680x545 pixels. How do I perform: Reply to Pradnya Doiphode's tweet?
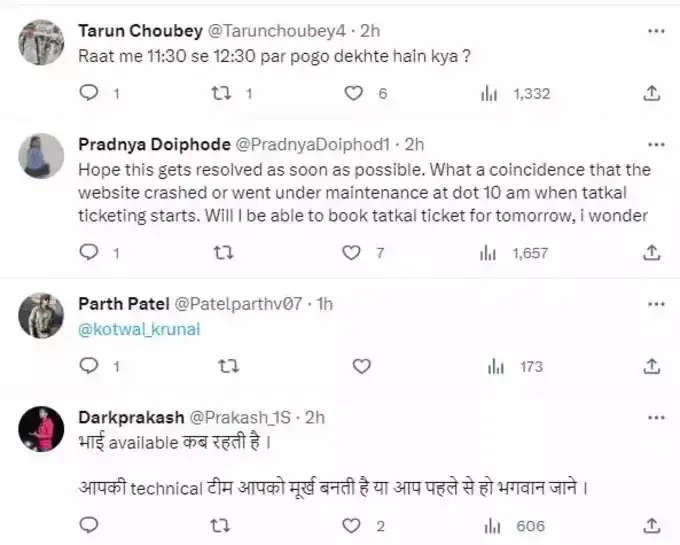click(89, 253)
